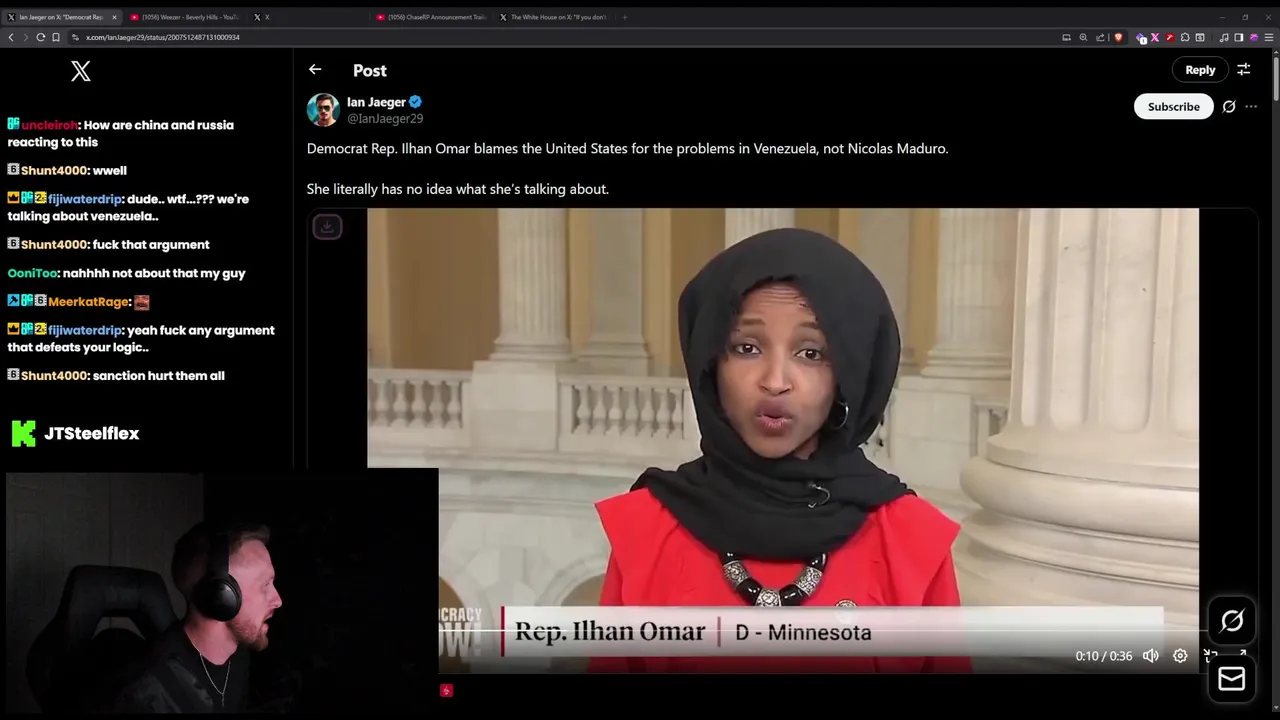The width and height of the screenshot is (1280, 720).
Task: Toggle the browser sidebar panel
Action: 1239,37
